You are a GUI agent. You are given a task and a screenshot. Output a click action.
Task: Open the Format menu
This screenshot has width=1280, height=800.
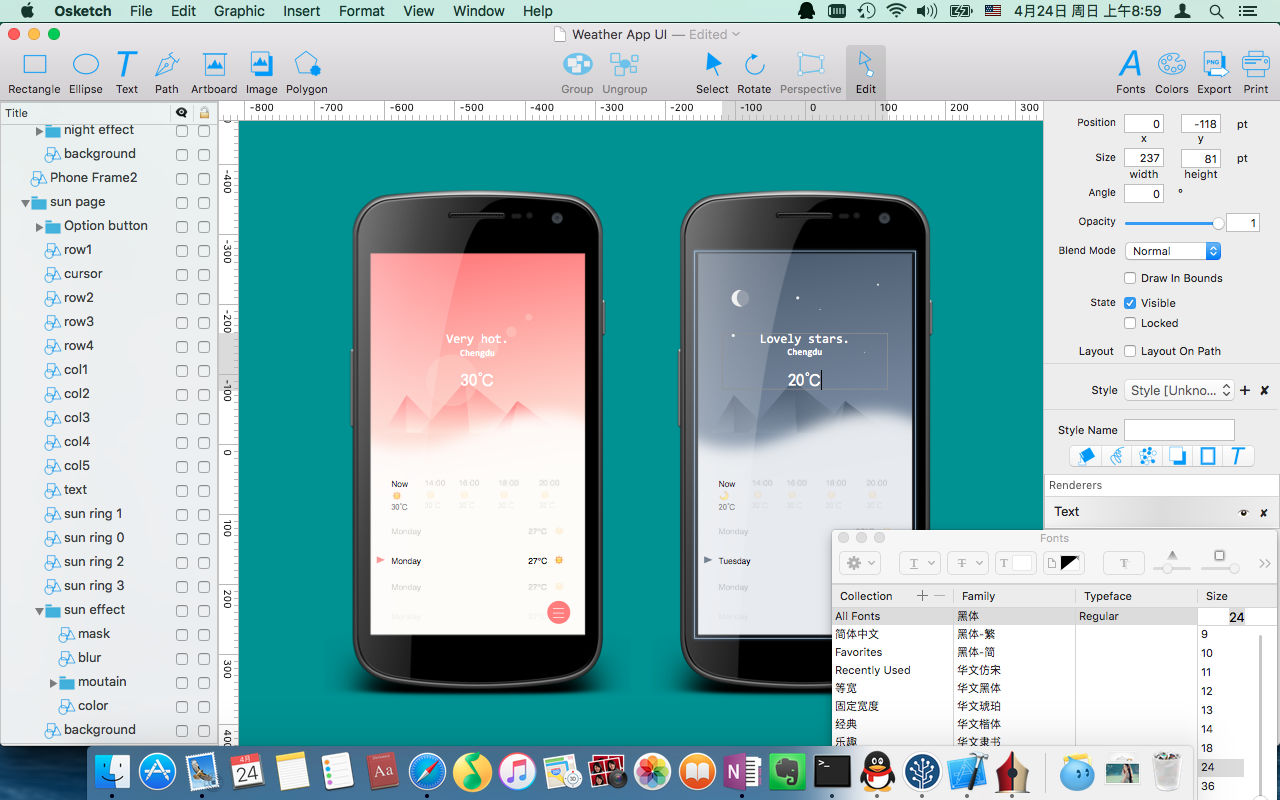pos(362,11)
